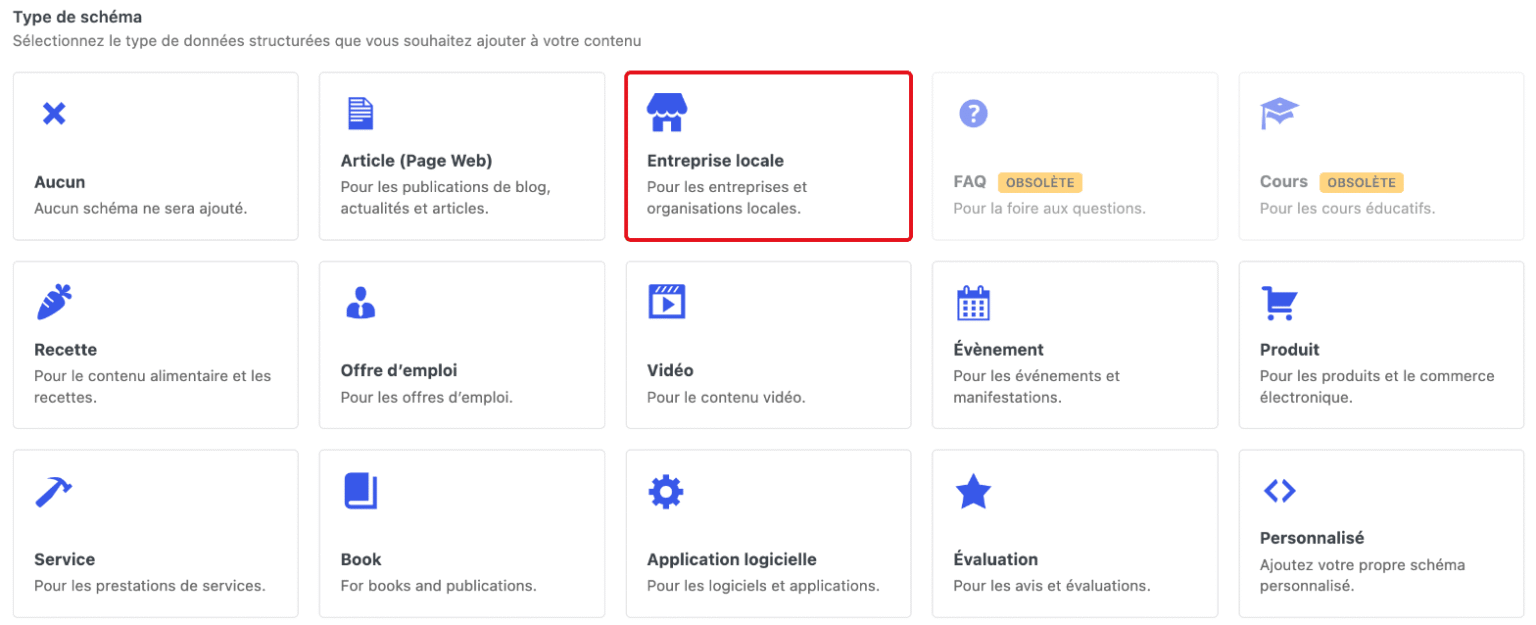
Task: Click the calendar Évènement icon
Action: point(973,302)
